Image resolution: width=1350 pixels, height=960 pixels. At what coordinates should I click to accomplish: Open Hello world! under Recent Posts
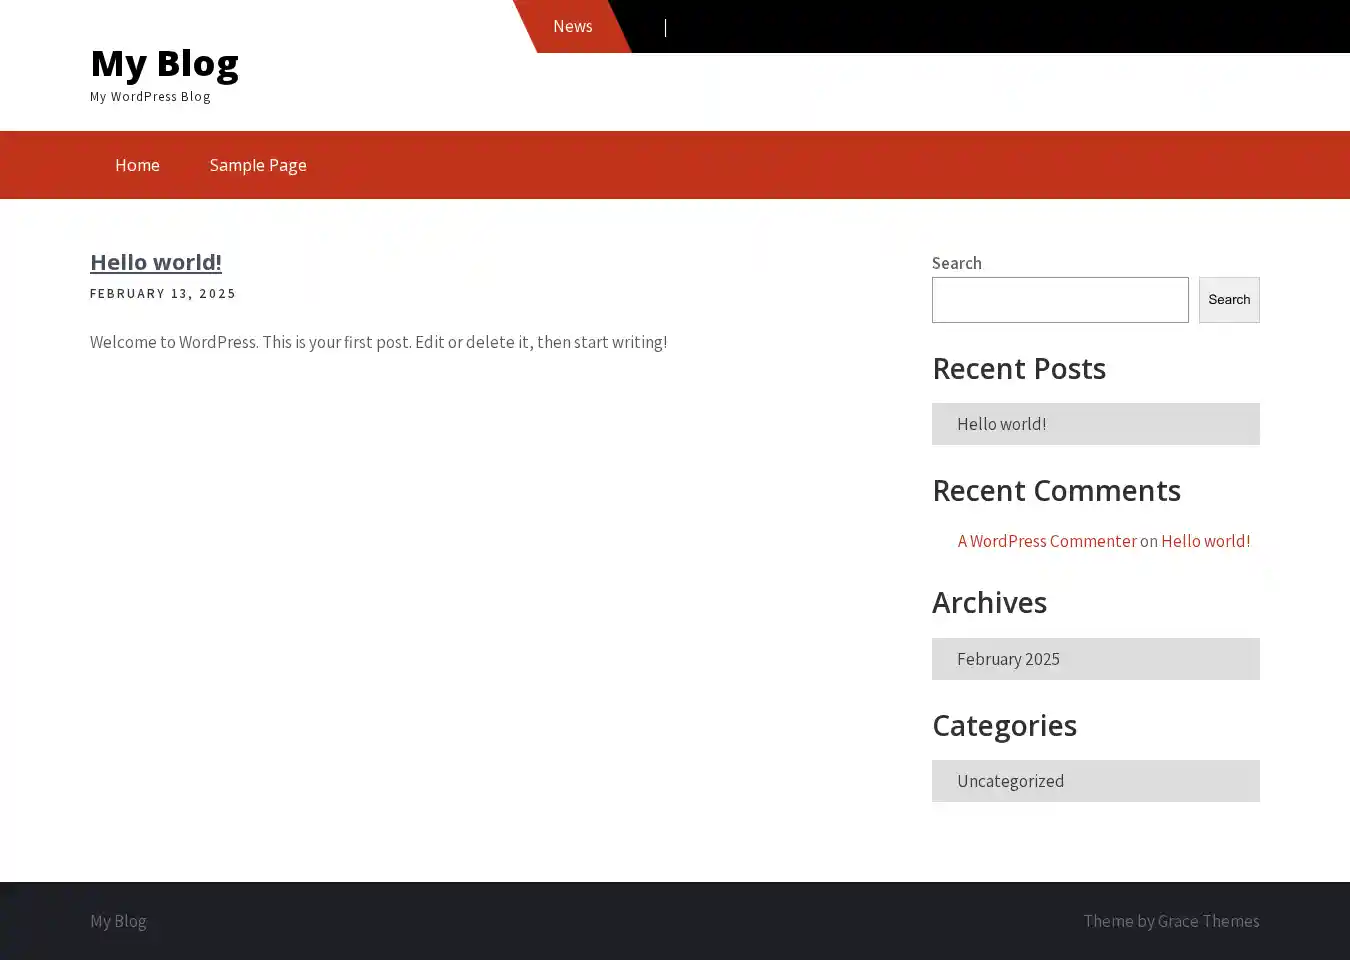point(1001,424)
